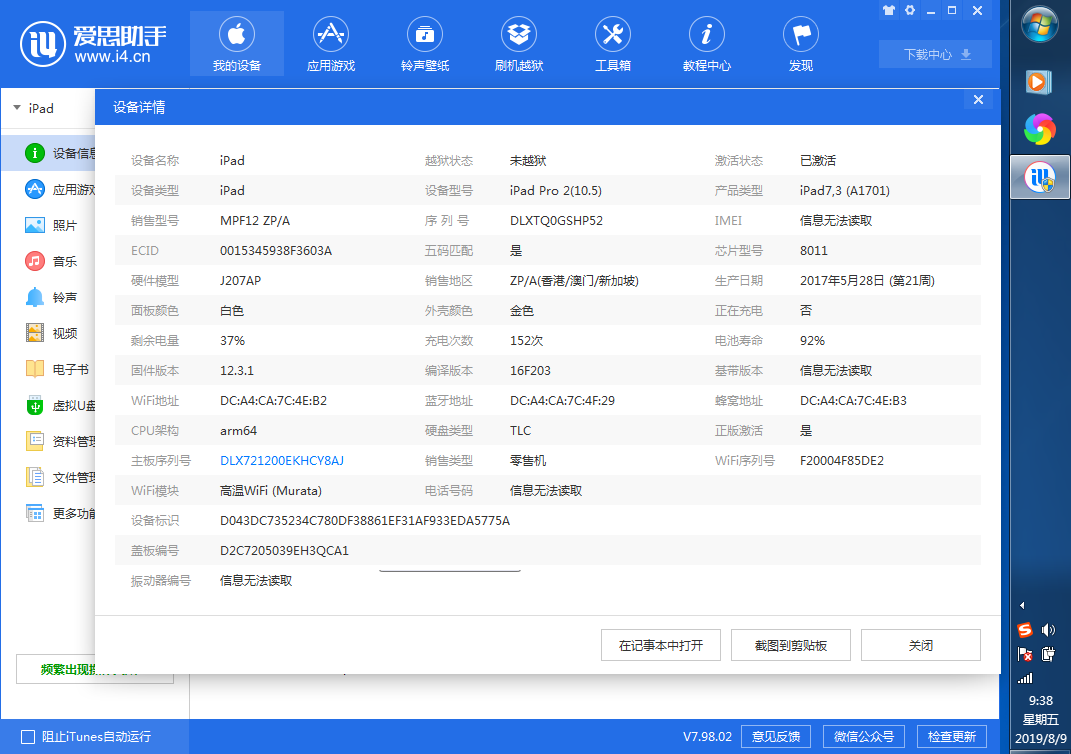Click the blue motherboard serial number link
The height and width of the screenshot is (754, 1071).
point(282,461)
